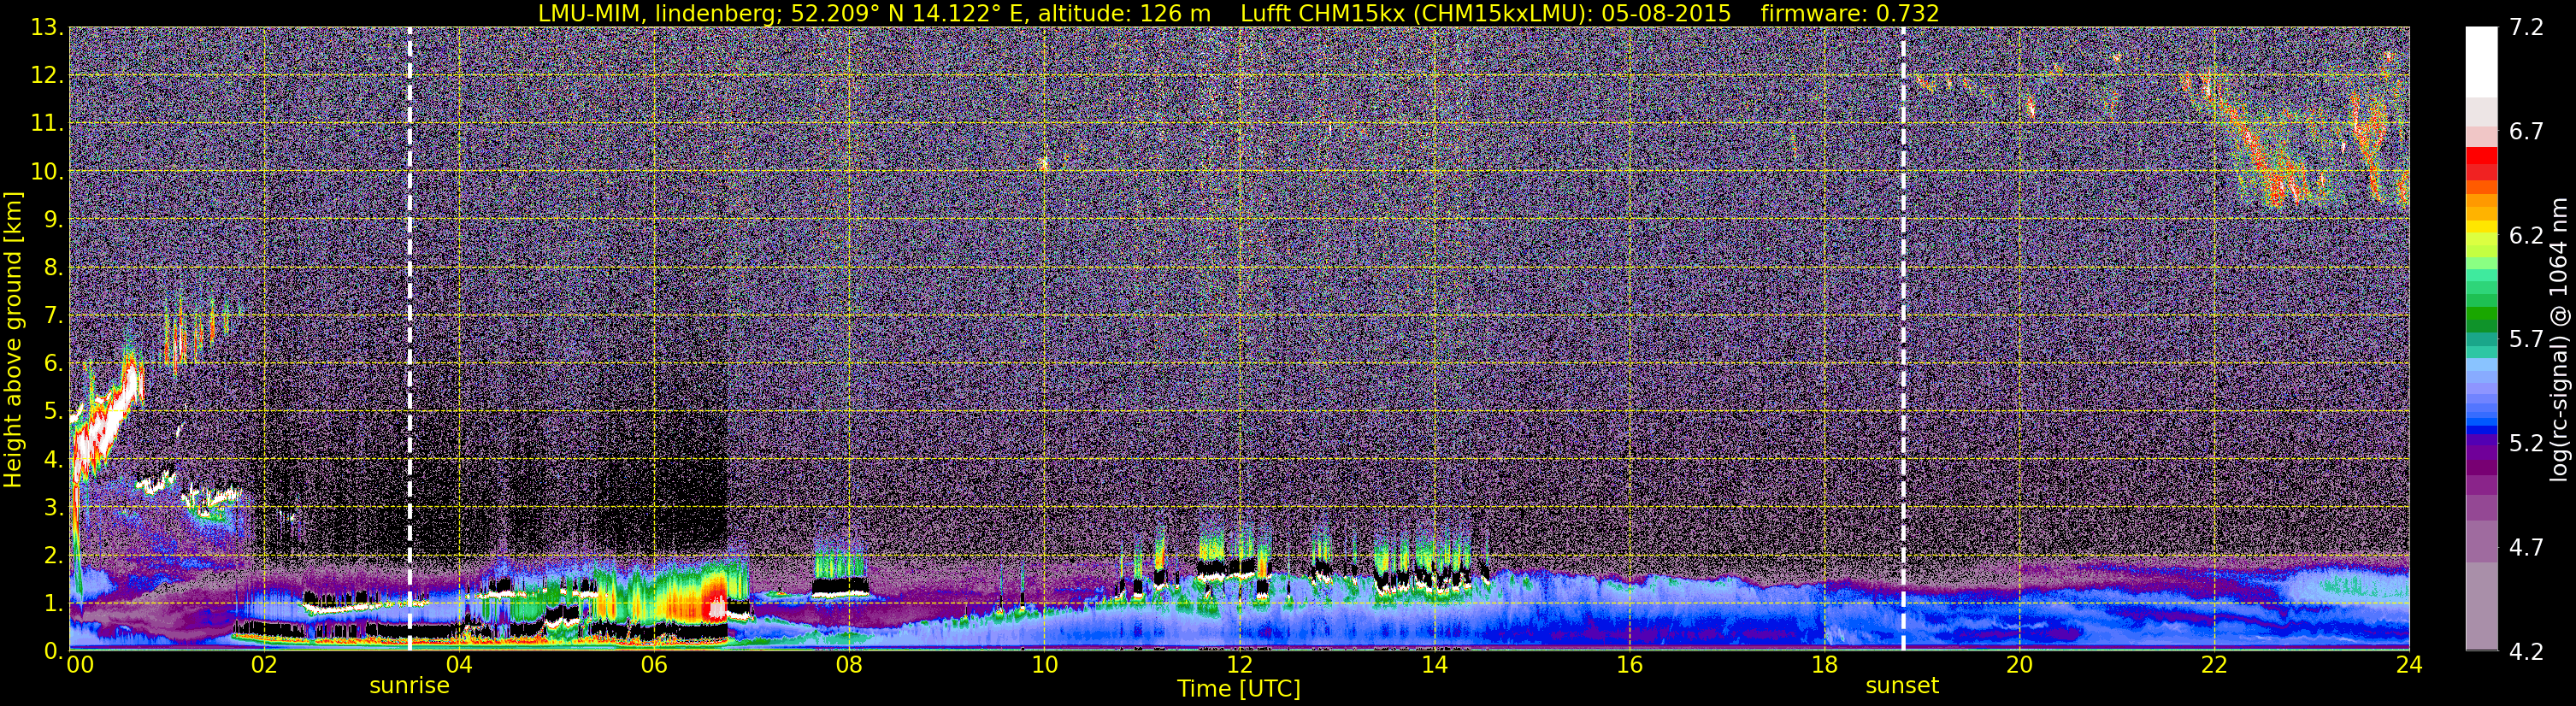Click the '00' time axis tick label
2576x706 pixels.
point(79,665)
